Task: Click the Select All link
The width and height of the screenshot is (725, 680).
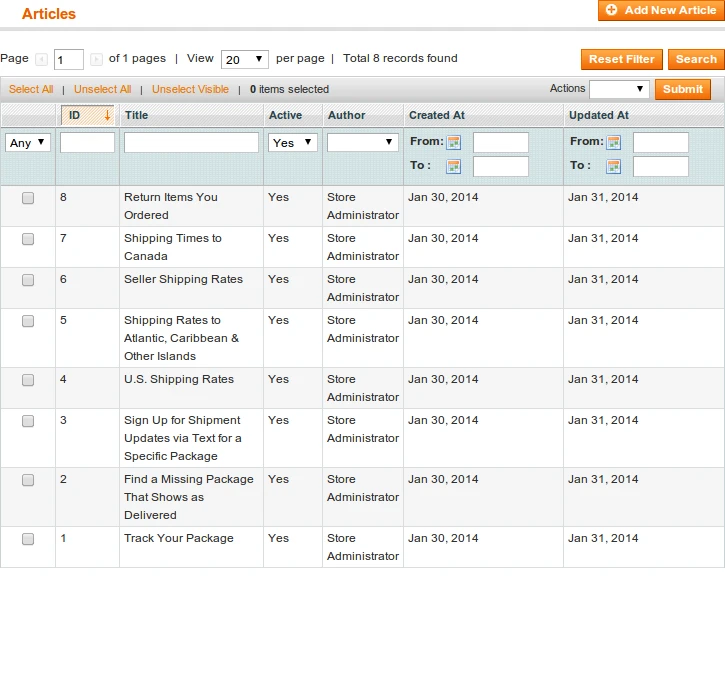Action: pyautogui.click(x=31, y=90)
